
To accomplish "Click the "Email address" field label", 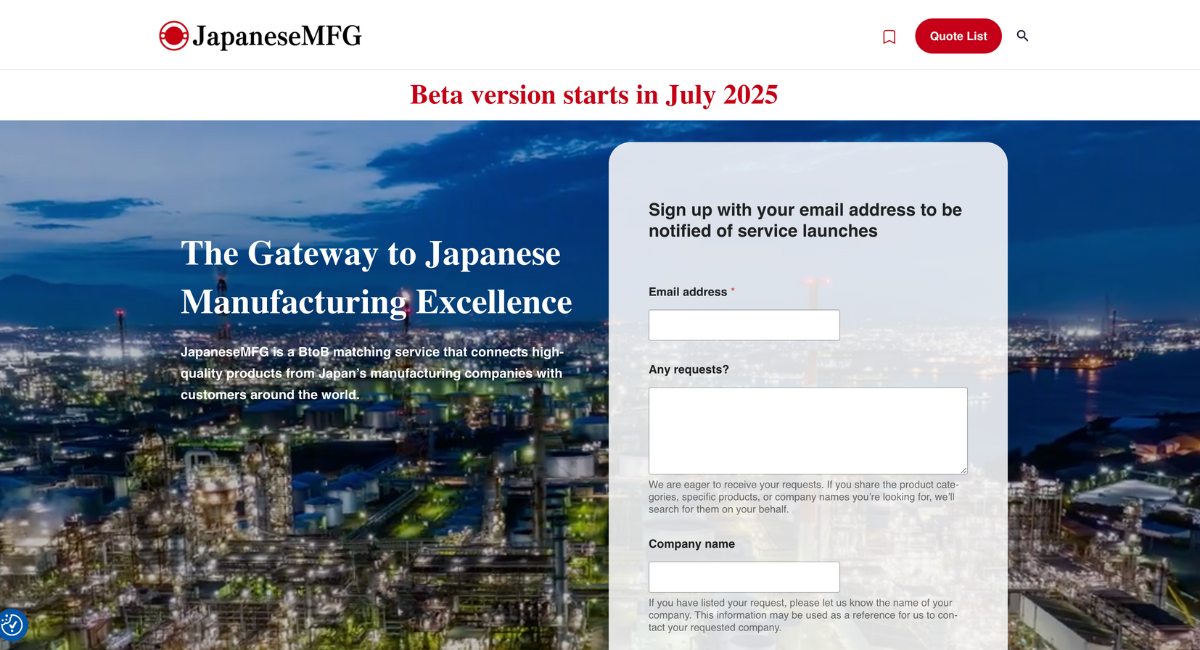I will click(x=688, y=292).
